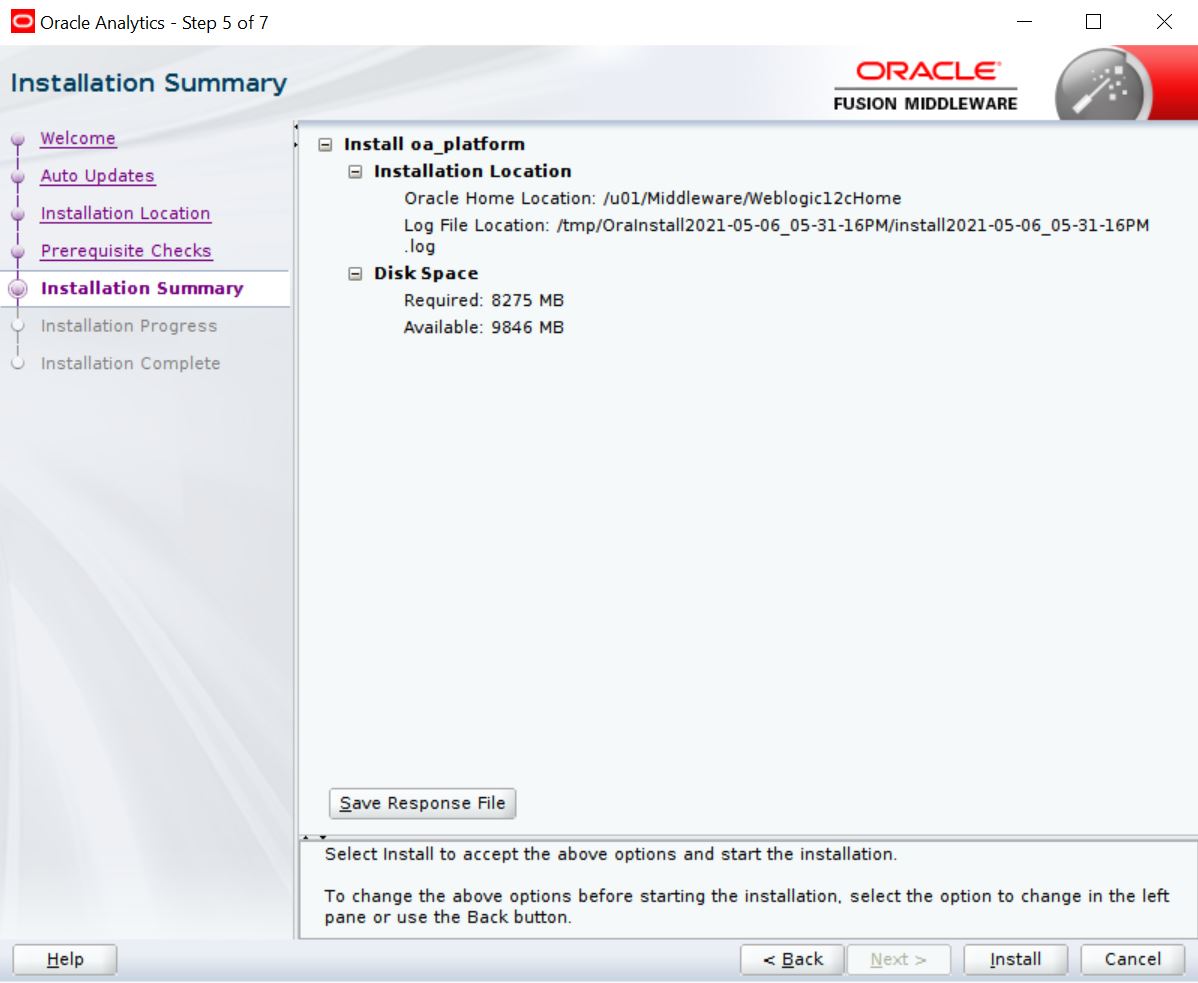Minimize the installer window
Image resolution: width=1198 pixels, height=983 pixels.
click(x=1024, y=22)
